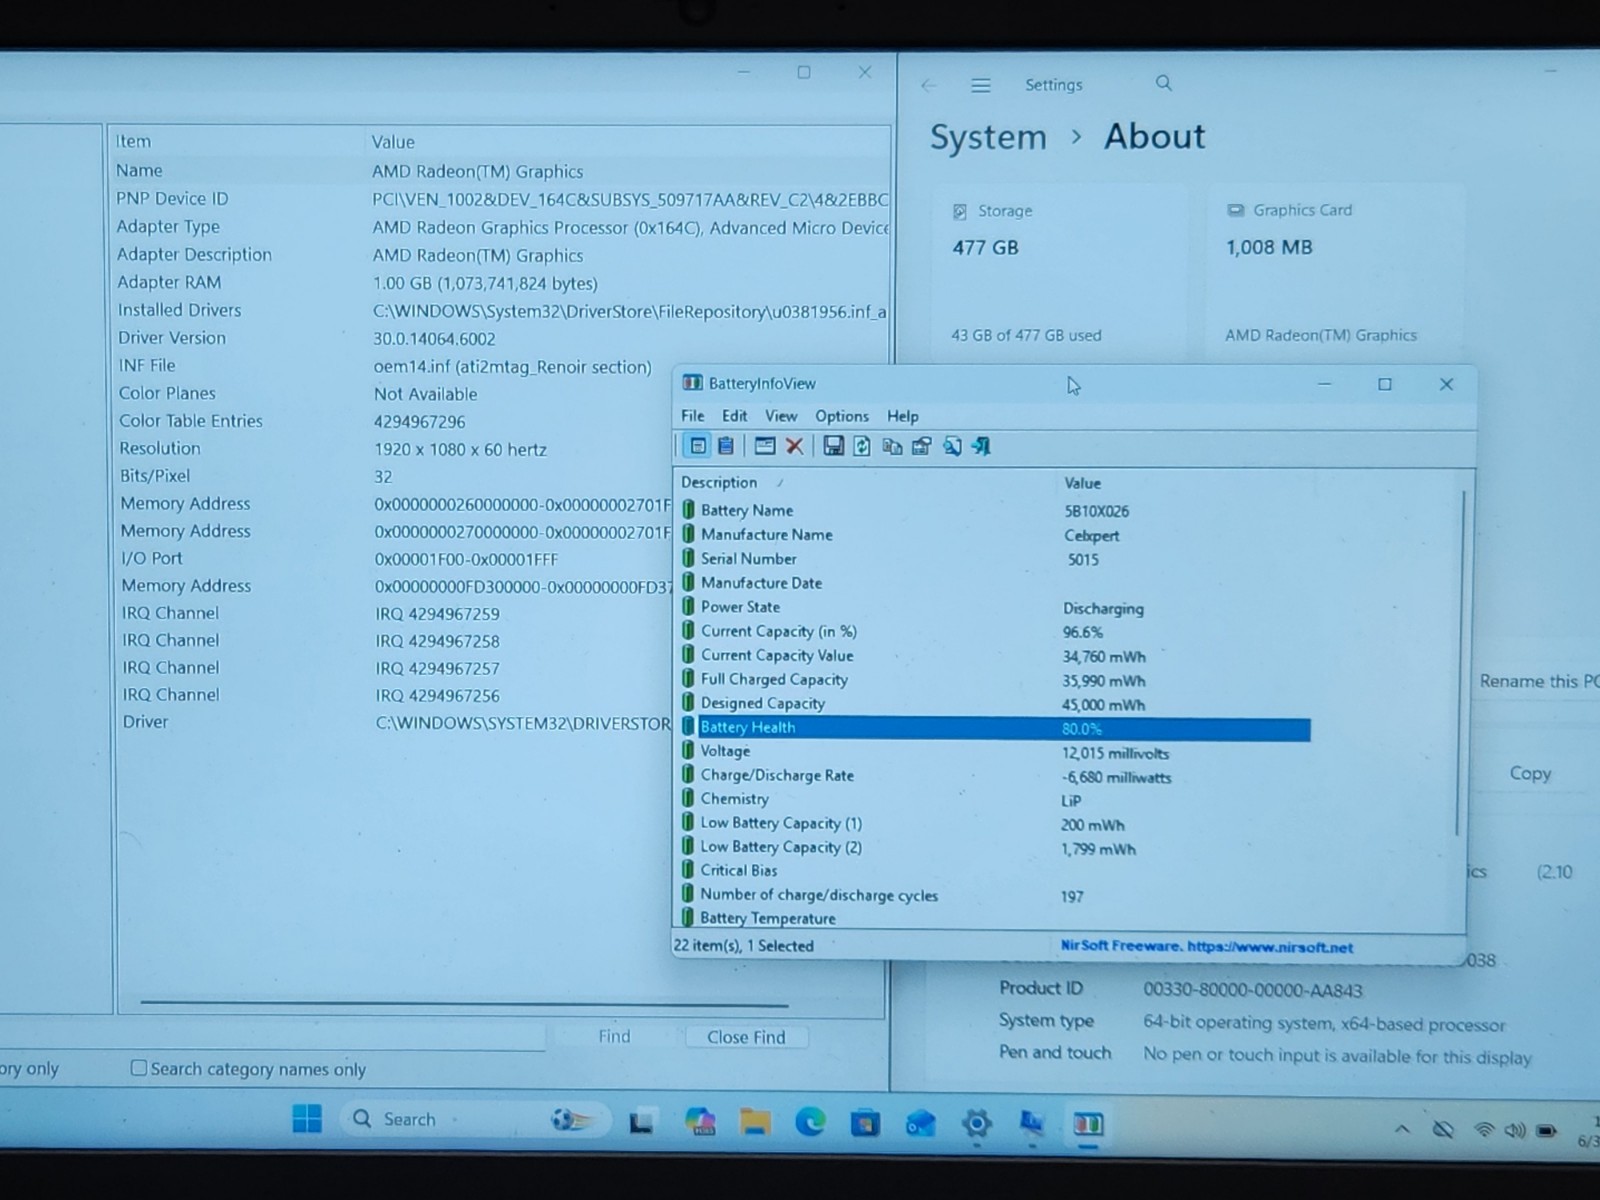Screen dimensions: 1600x1200
Task: Switch to BatteryInfoView on the taskbar
Action: point(1088,1124)
